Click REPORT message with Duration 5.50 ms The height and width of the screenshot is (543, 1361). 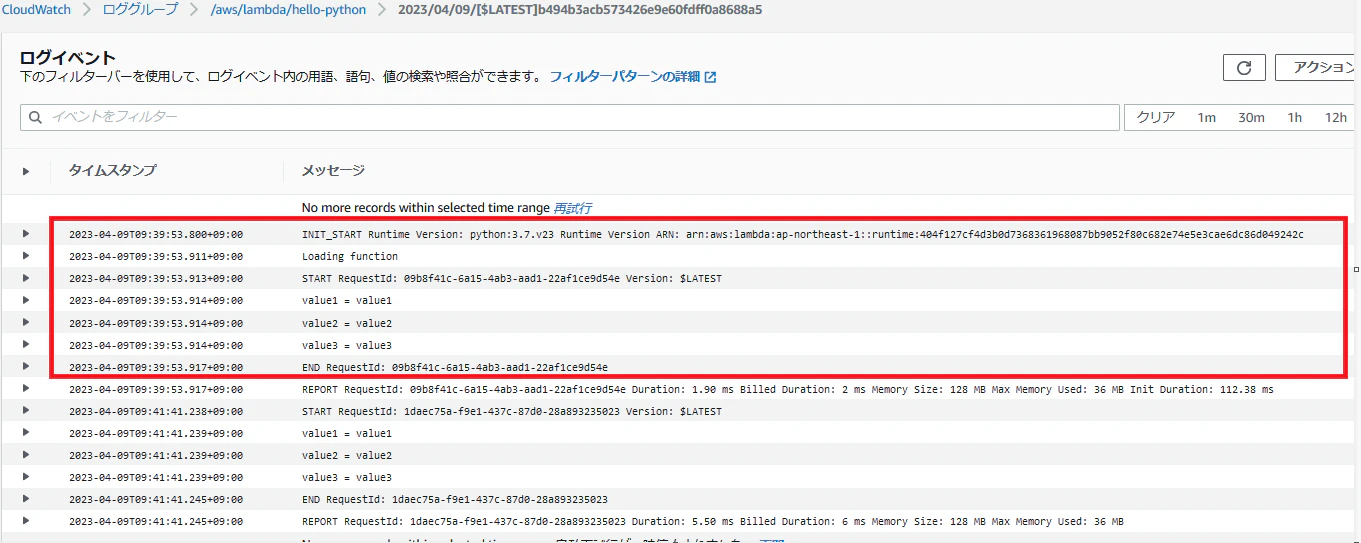coord(713,521)
